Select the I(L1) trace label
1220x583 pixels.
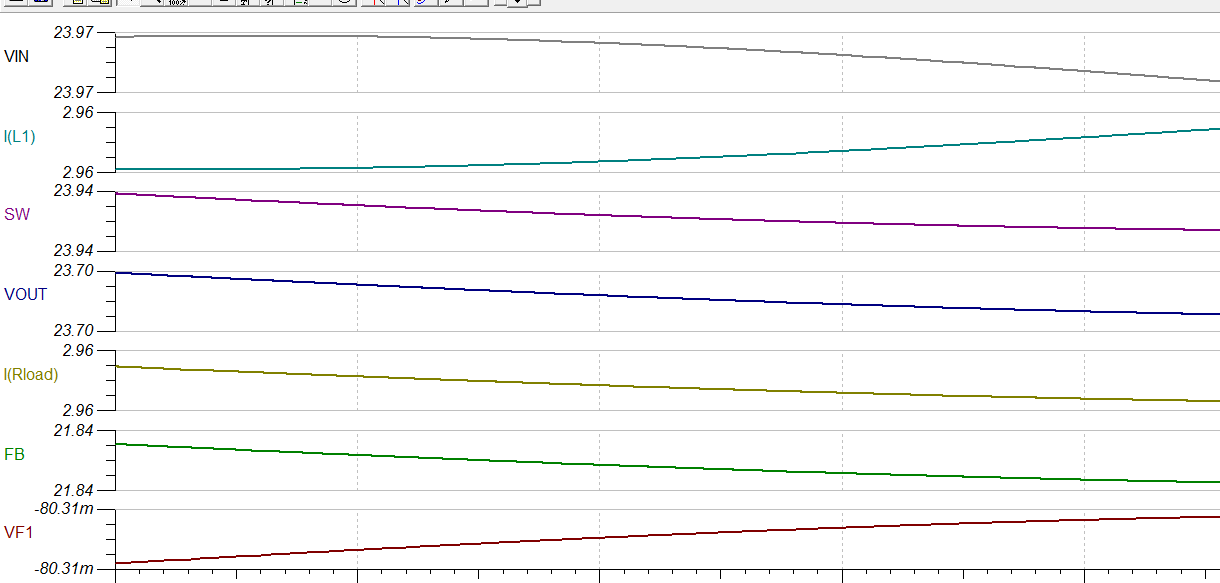pos(19,137)
